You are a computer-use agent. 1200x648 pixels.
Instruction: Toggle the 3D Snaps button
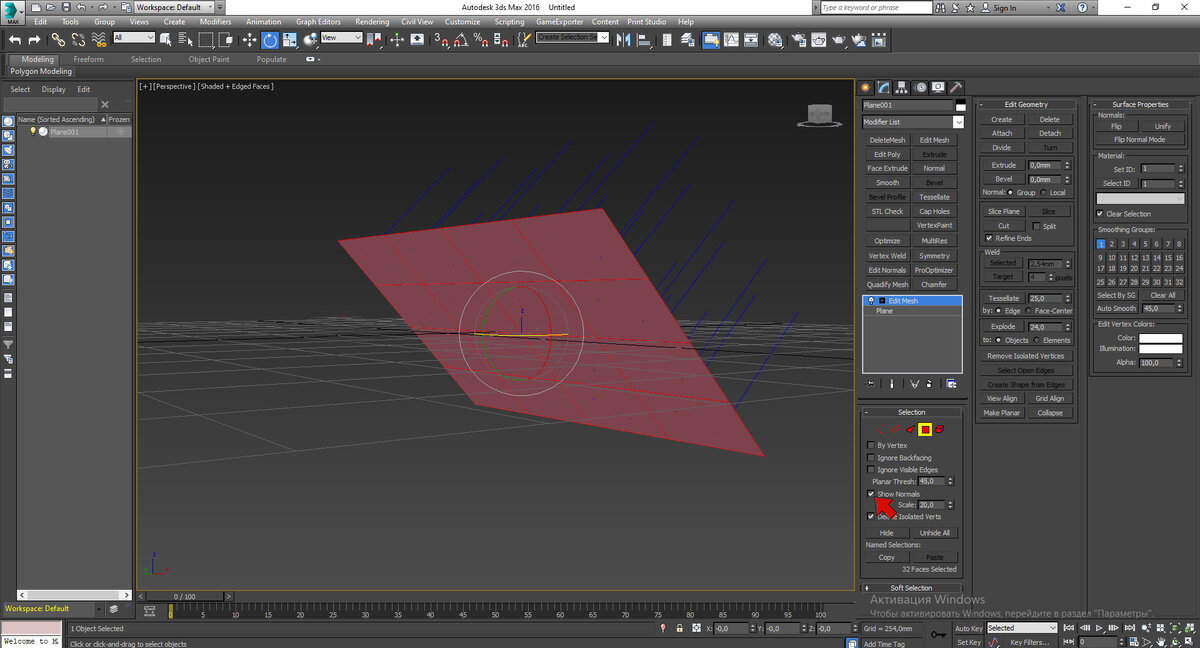point(441,40)
